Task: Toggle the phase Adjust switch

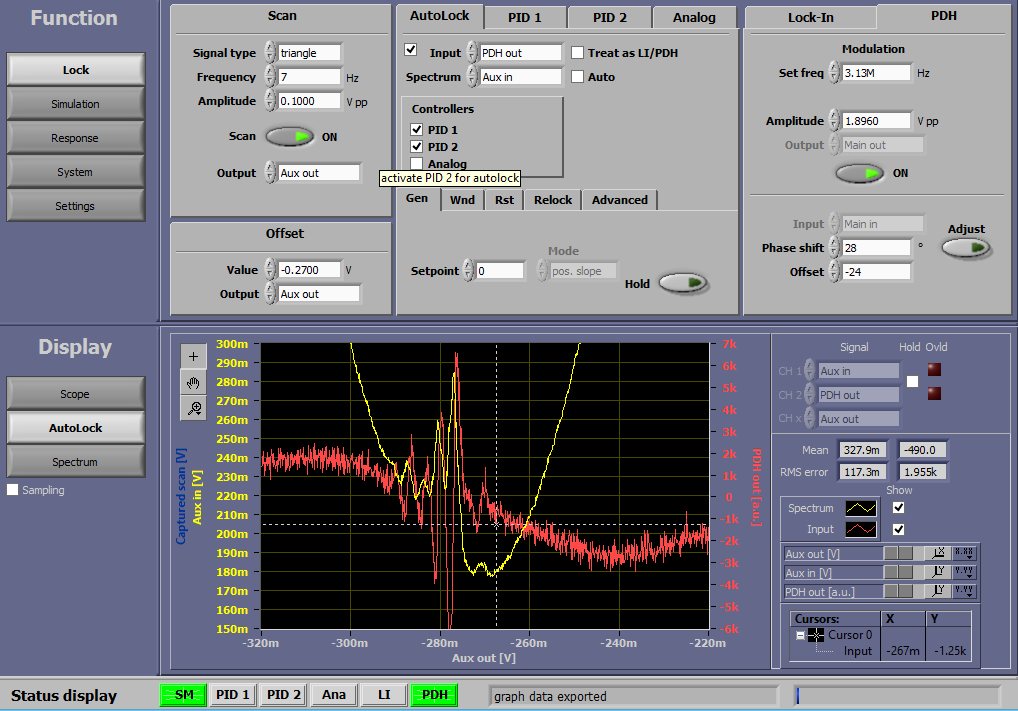Action: point(966,248)
